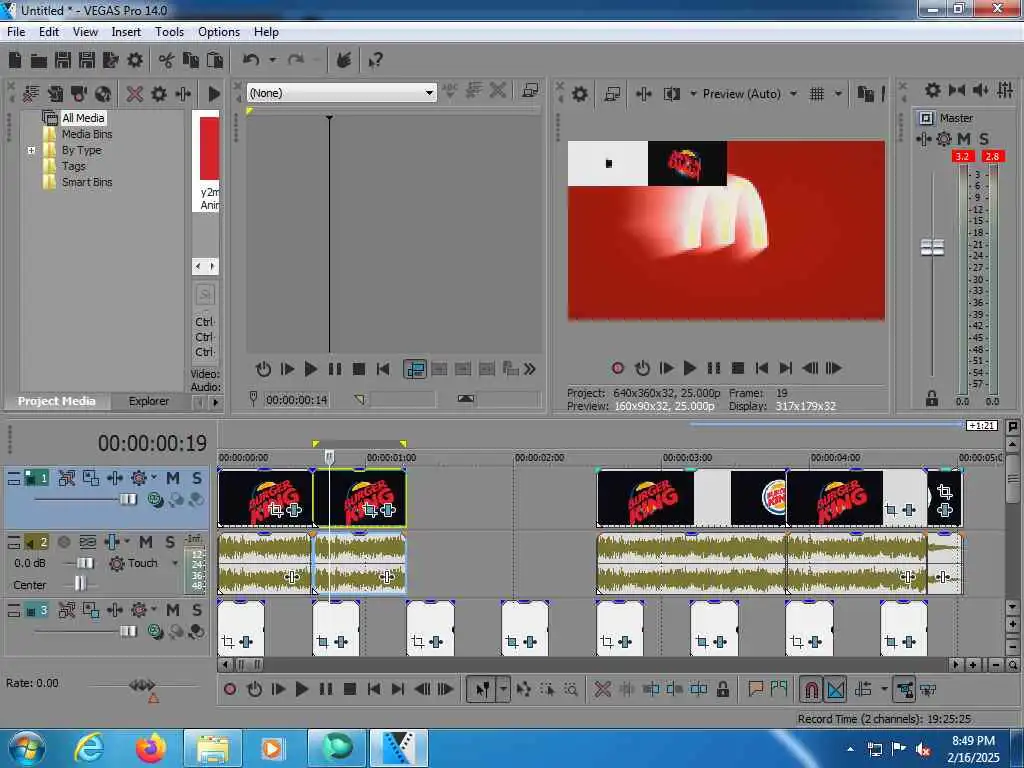Screen dimensions: 1024x768
Task: Adjust the Master volume fader
Action: (x=932, y=248)
